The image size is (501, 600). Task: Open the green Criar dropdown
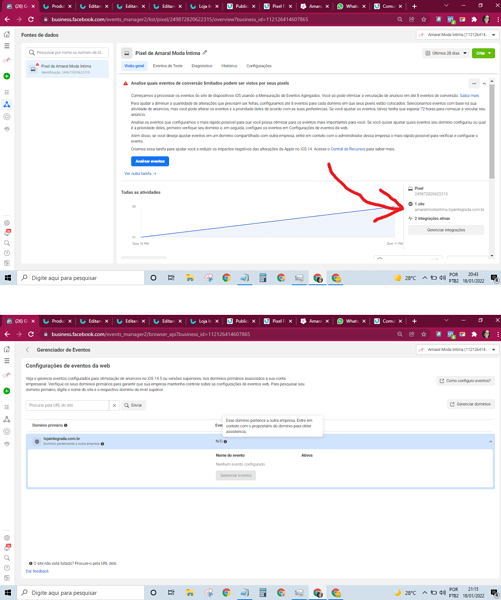[x=483, y=53]
